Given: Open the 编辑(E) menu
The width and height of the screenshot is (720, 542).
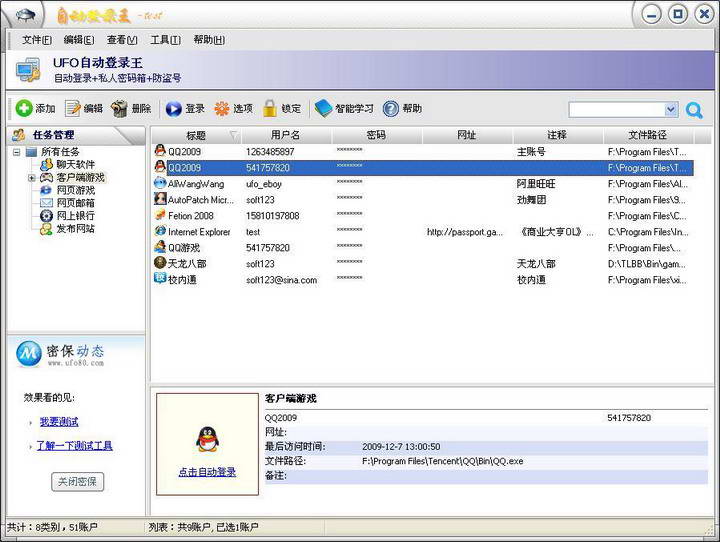Looking at the screenshot, I should click(79, 40).
